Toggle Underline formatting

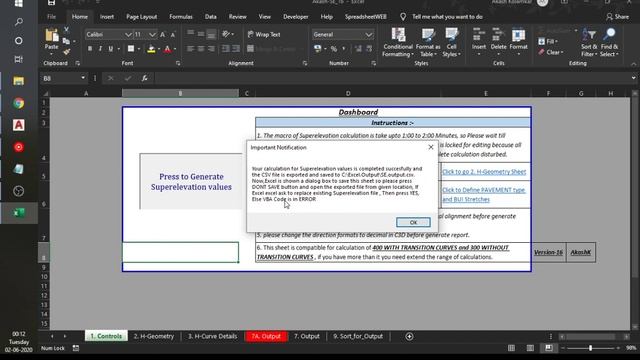point(111,49)
